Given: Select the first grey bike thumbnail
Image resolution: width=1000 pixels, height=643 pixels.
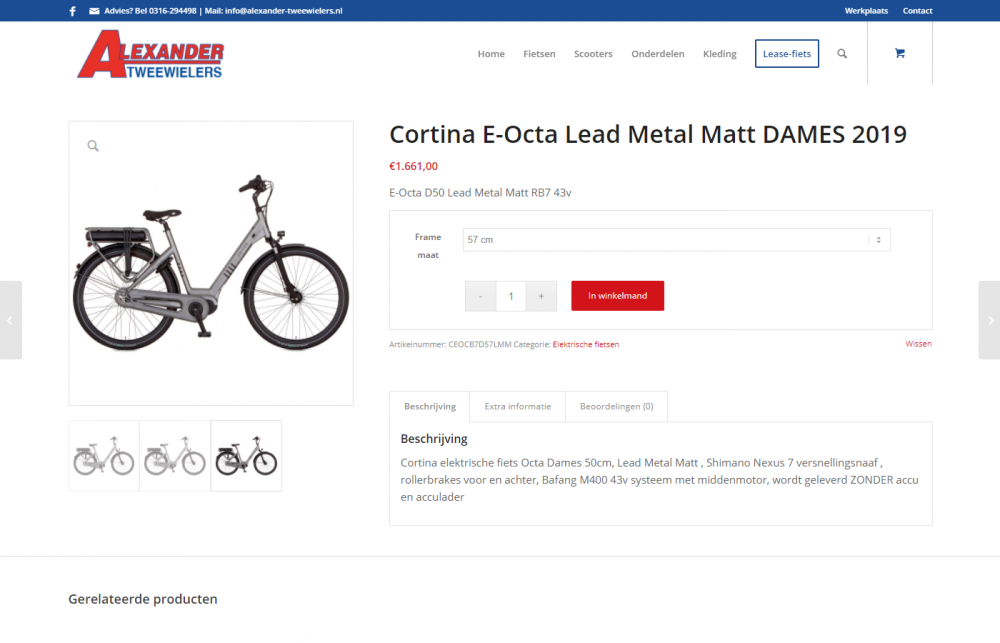Looking at the screenshot, I should (x=104, y=456).
